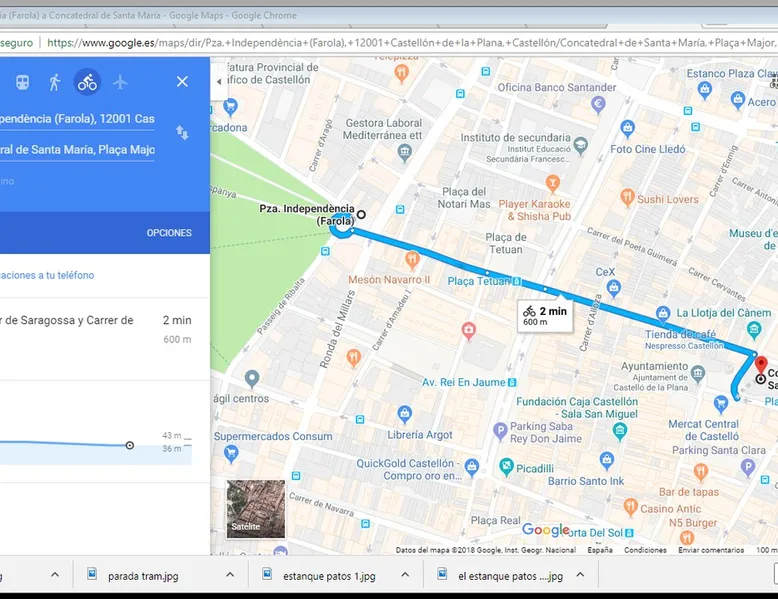
Task: Click the Casino Antic restaurant marker
Action: [x=630, y=507]
